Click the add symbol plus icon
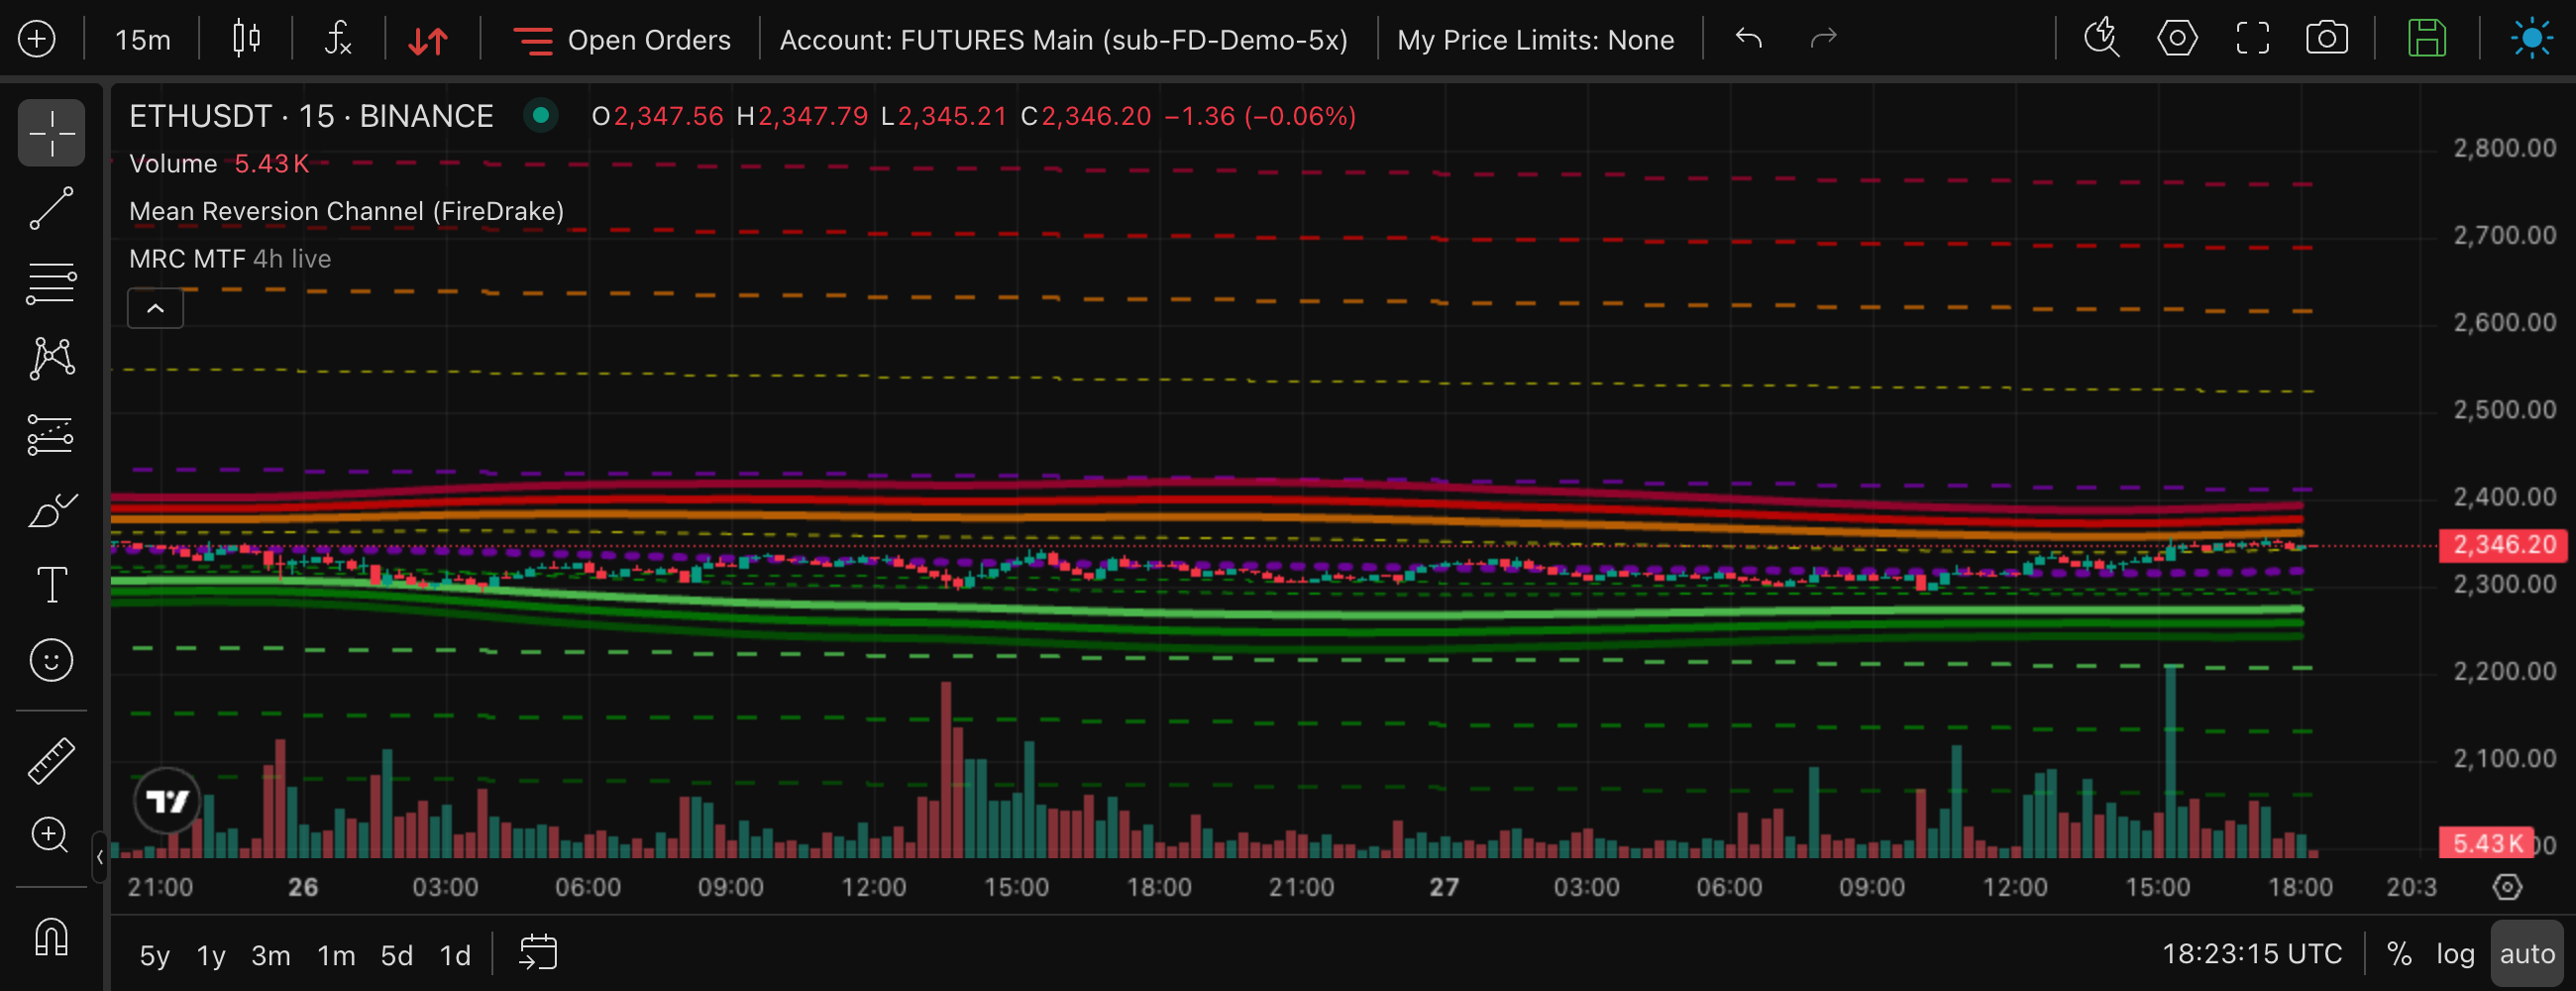This screenshot has width=2576, height=991. 37,39
